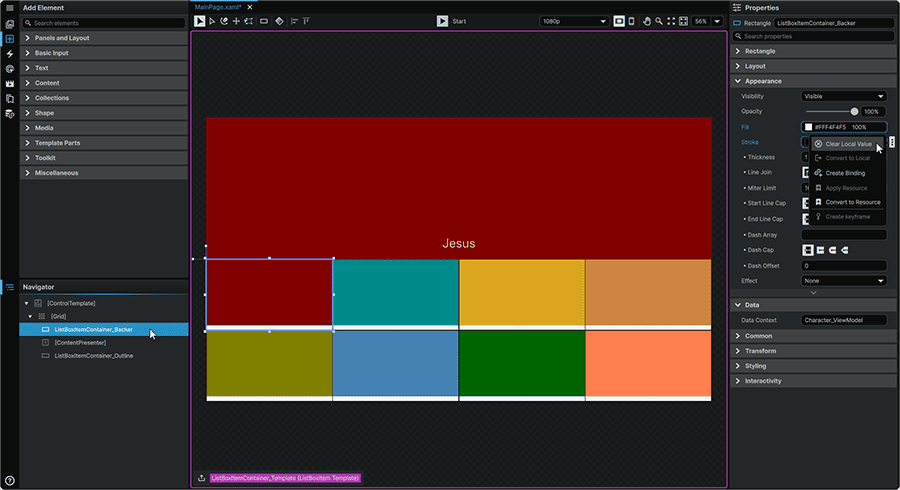900x490 pixels.
Task: Click the Fill color swatch
Action: (808, 127)
